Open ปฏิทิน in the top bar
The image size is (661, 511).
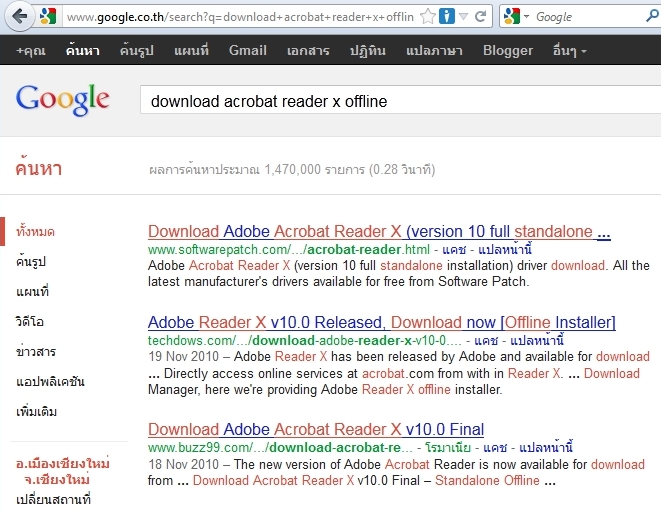(x=368, y=51)
